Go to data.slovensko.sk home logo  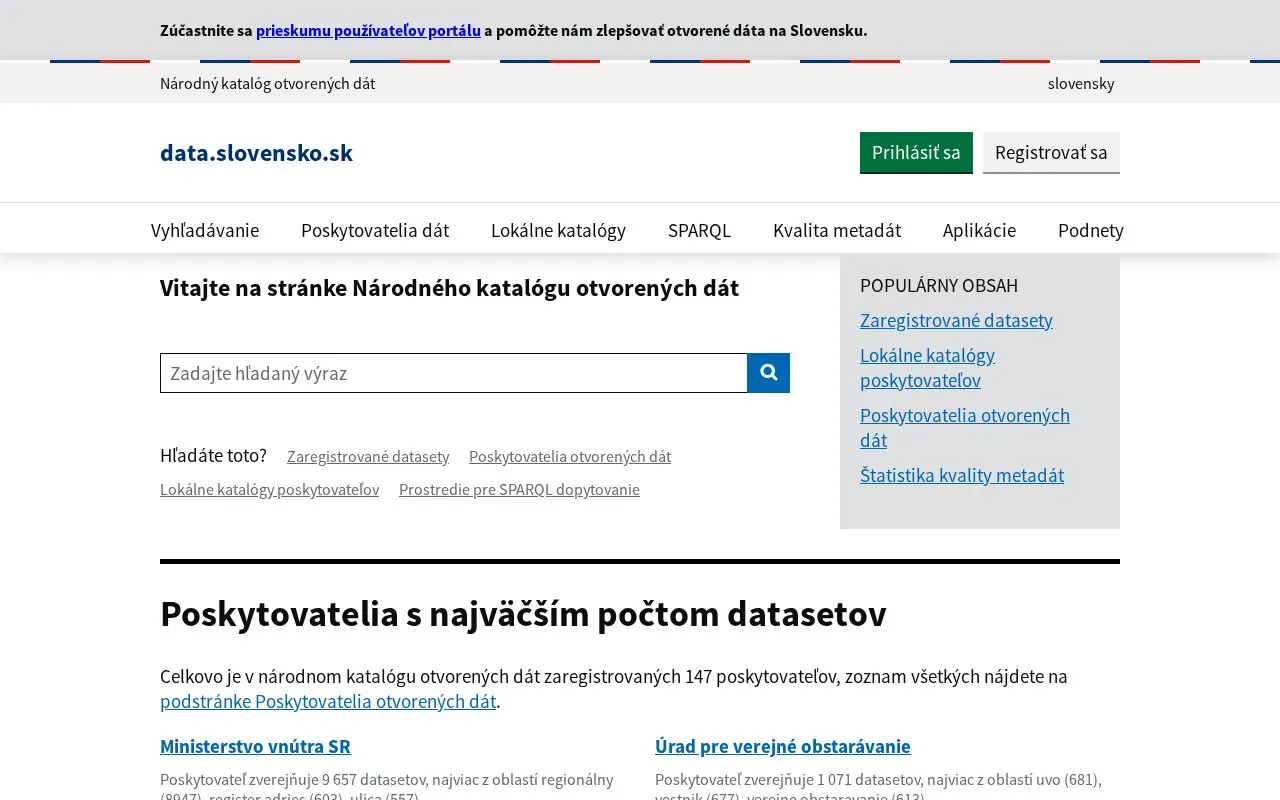pyautogui.click(x=256, y=153)
